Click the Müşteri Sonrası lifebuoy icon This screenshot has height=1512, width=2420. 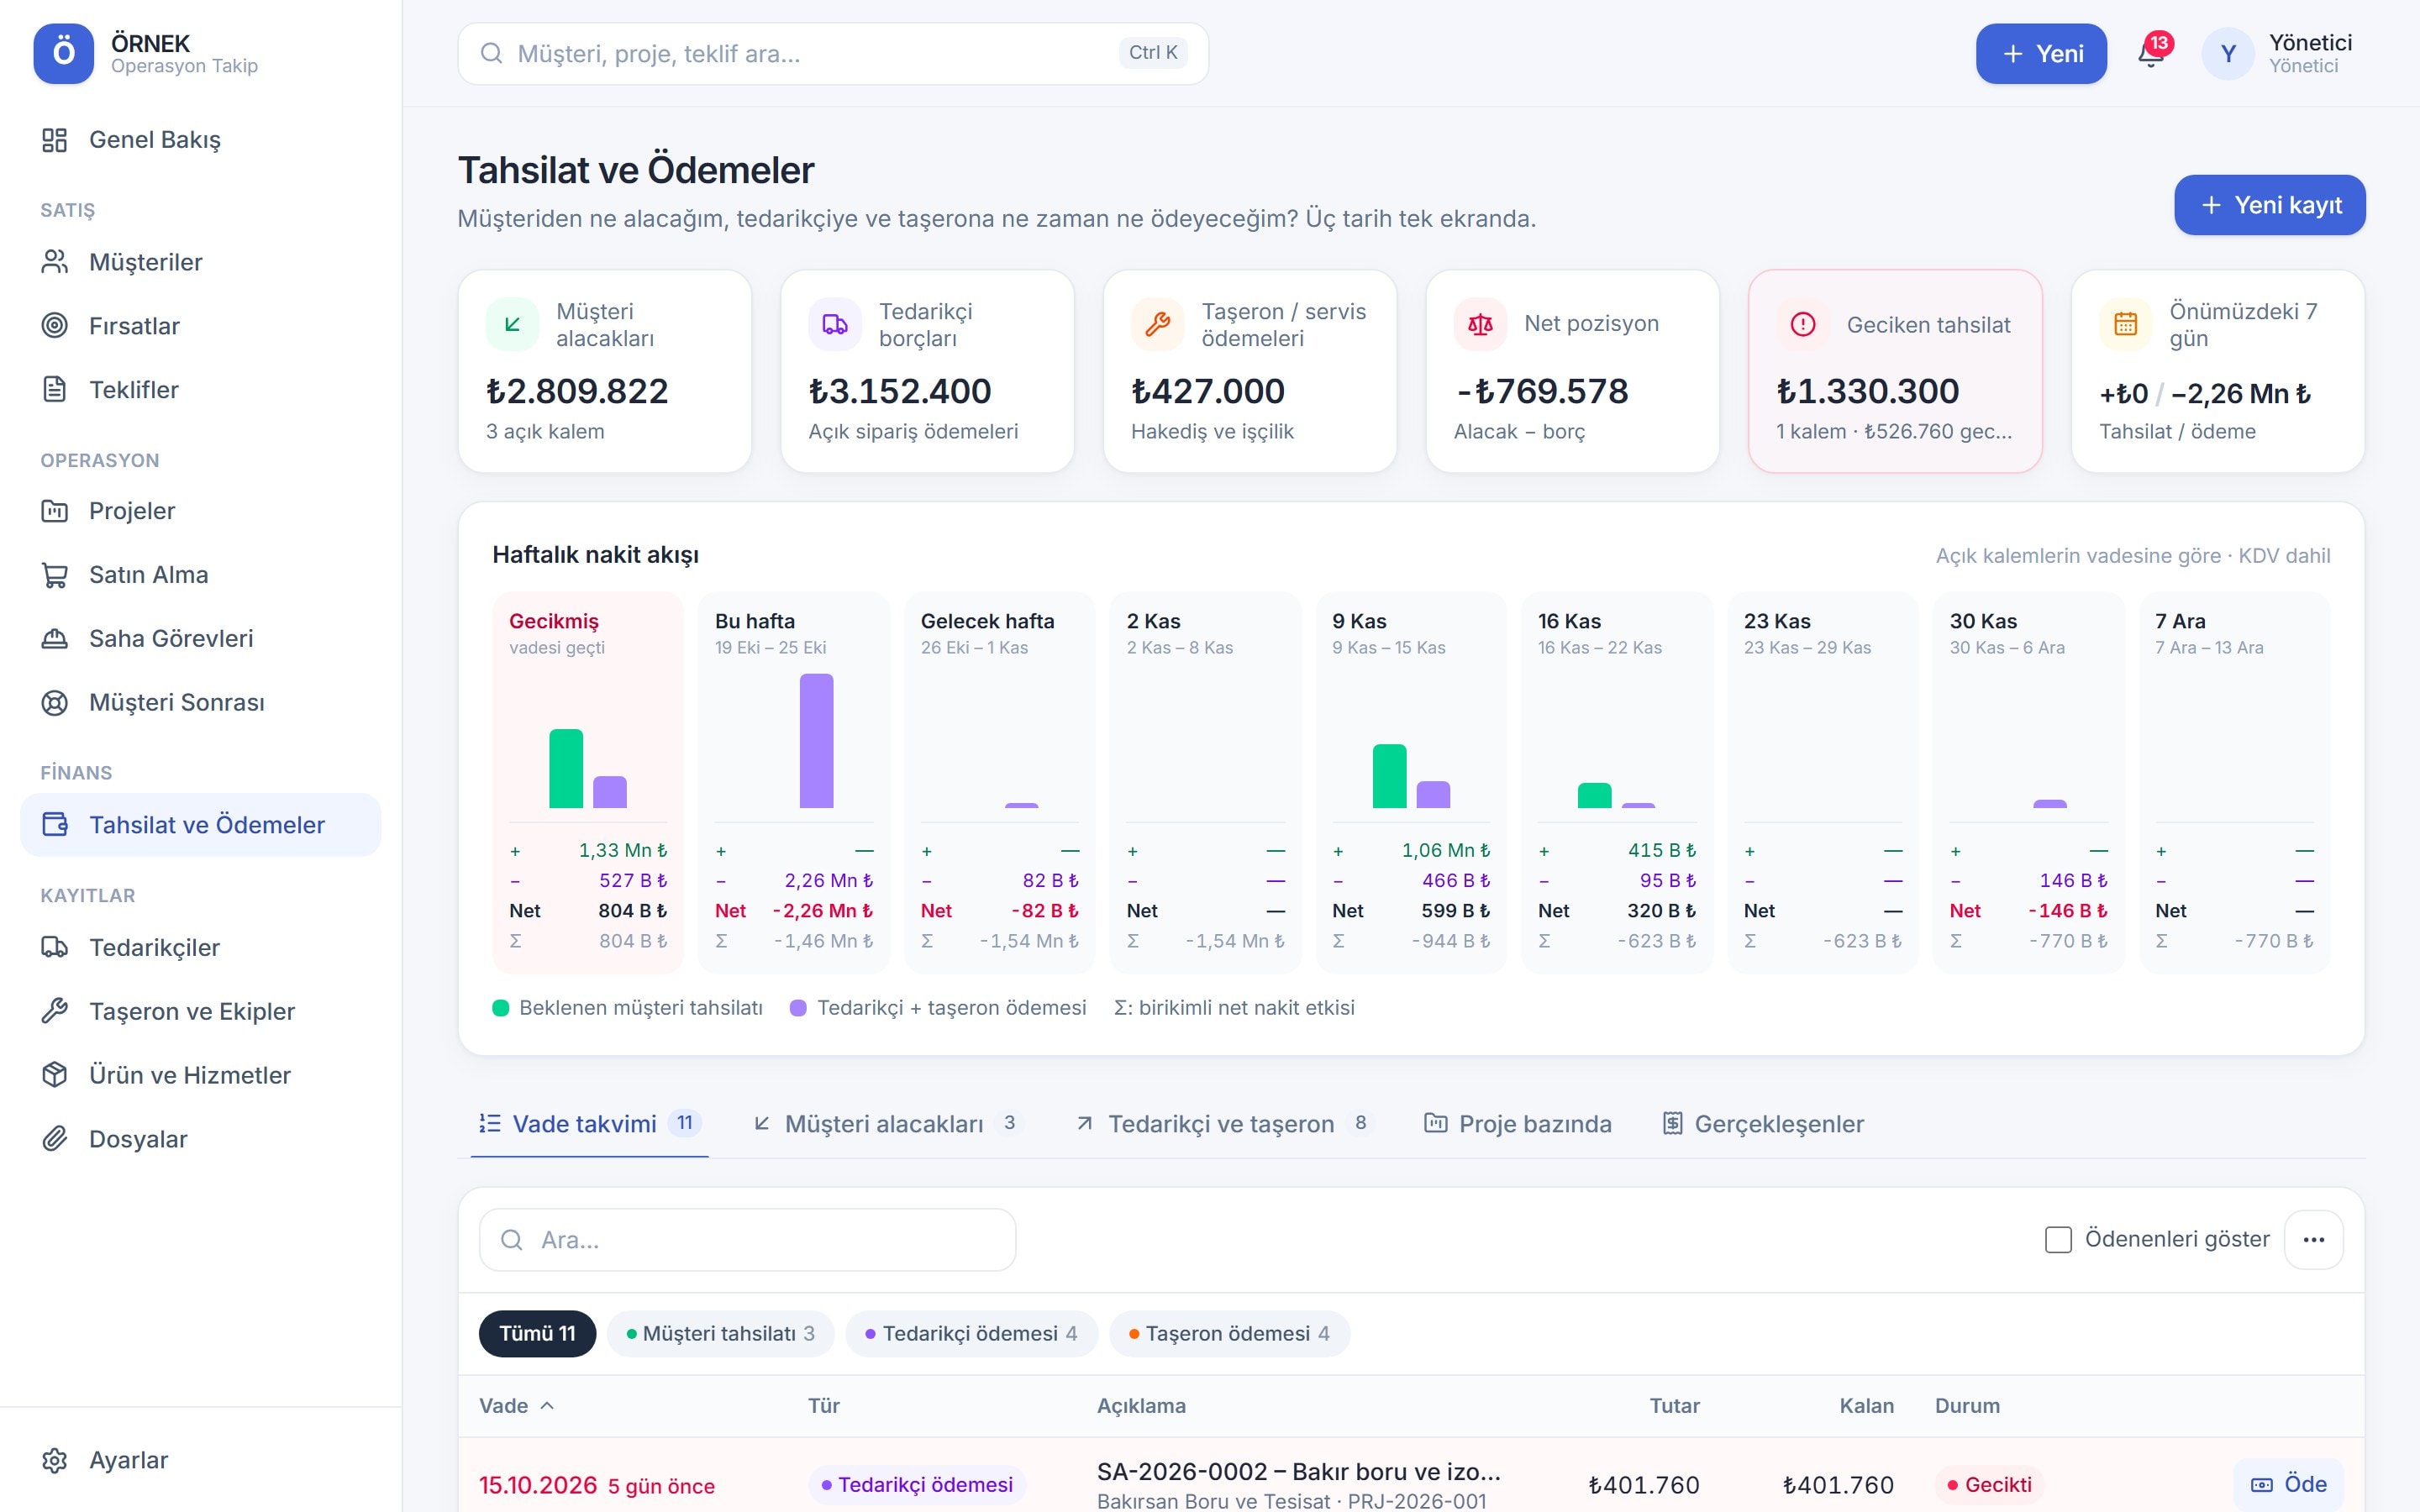point(54,703)
